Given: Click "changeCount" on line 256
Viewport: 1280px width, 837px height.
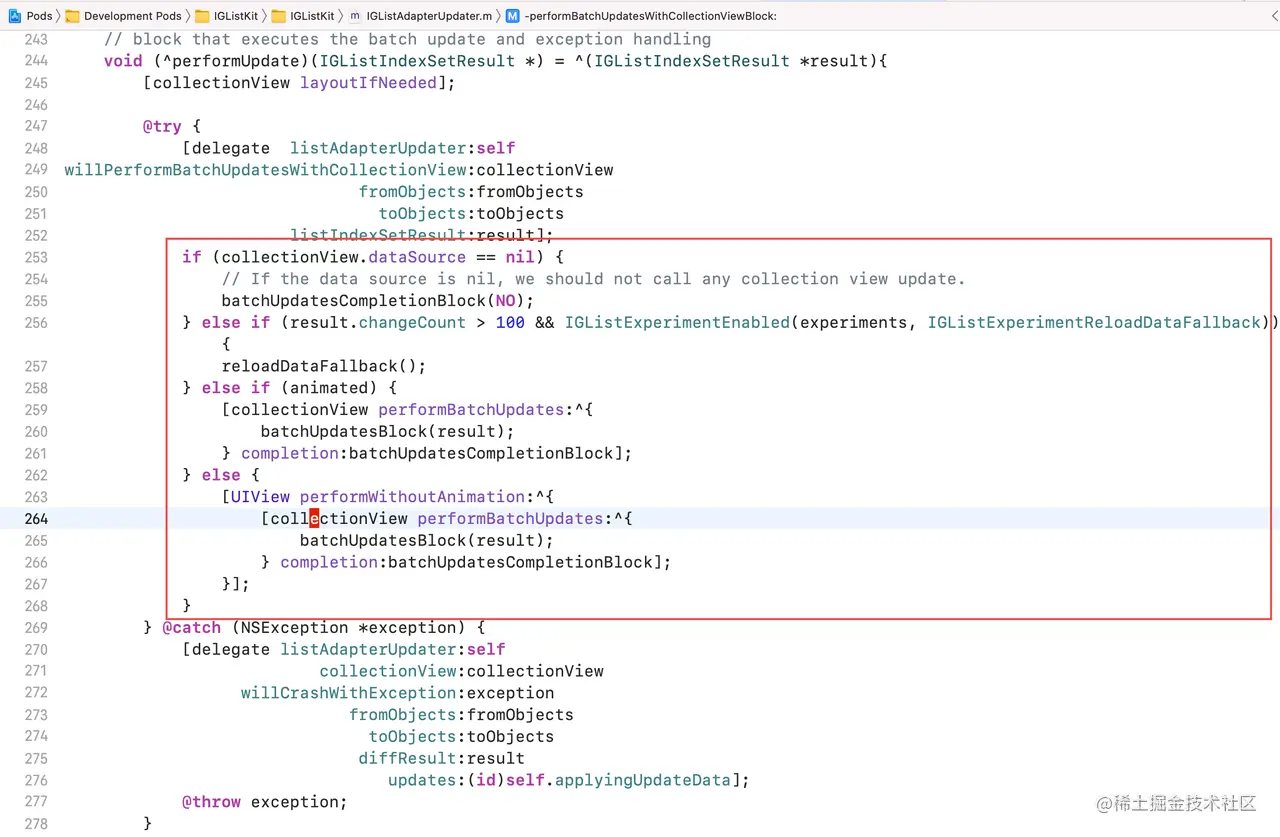Looking at the screenshot, I should tap(412, 322).
